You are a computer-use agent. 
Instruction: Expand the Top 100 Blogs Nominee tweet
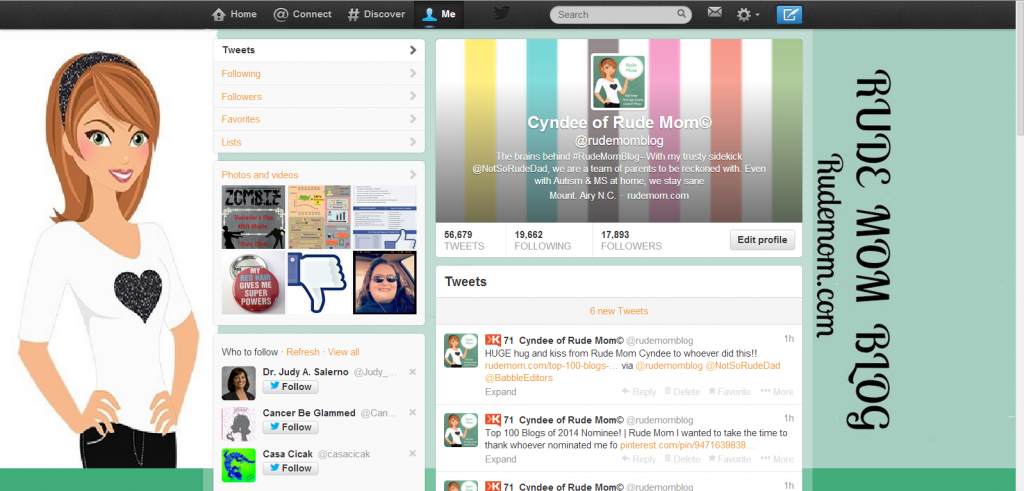click(500, 459)
